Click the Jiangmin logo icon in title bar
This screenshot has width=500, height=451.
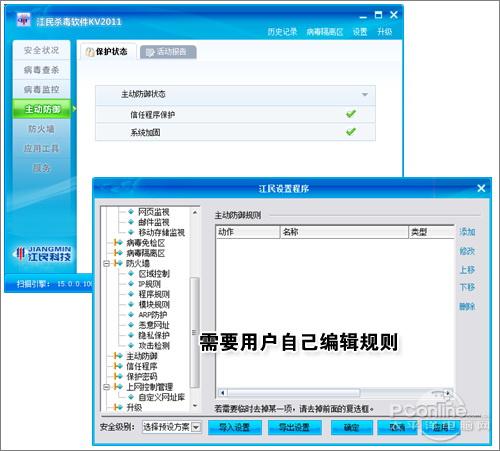point(23,21)
